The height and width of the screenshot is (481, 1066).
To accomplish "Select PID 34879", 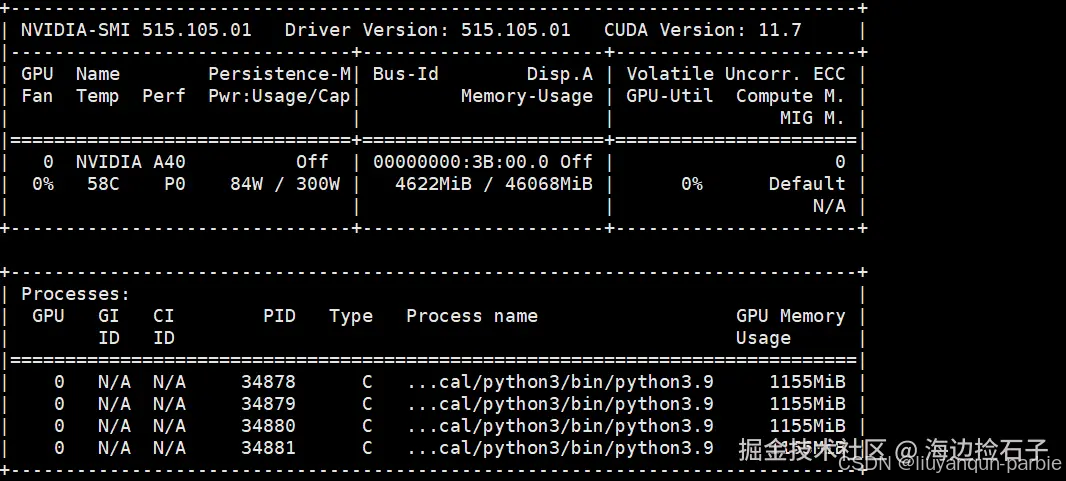I will pos(269,404).
